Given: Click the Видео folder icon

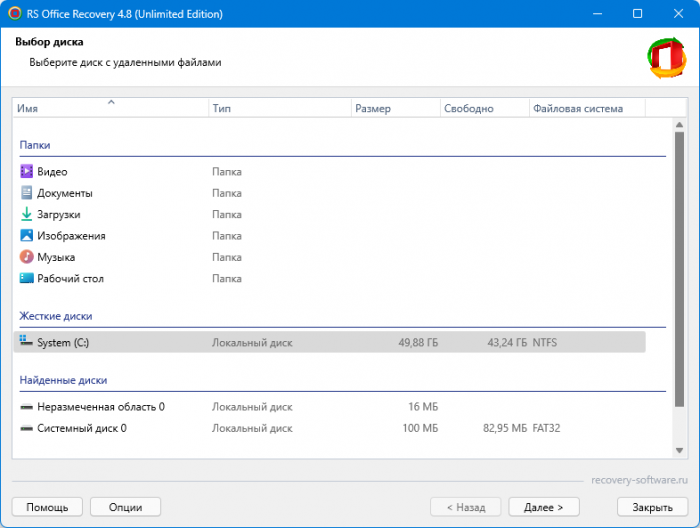Looking at the screenshot, I should (26, 172).
